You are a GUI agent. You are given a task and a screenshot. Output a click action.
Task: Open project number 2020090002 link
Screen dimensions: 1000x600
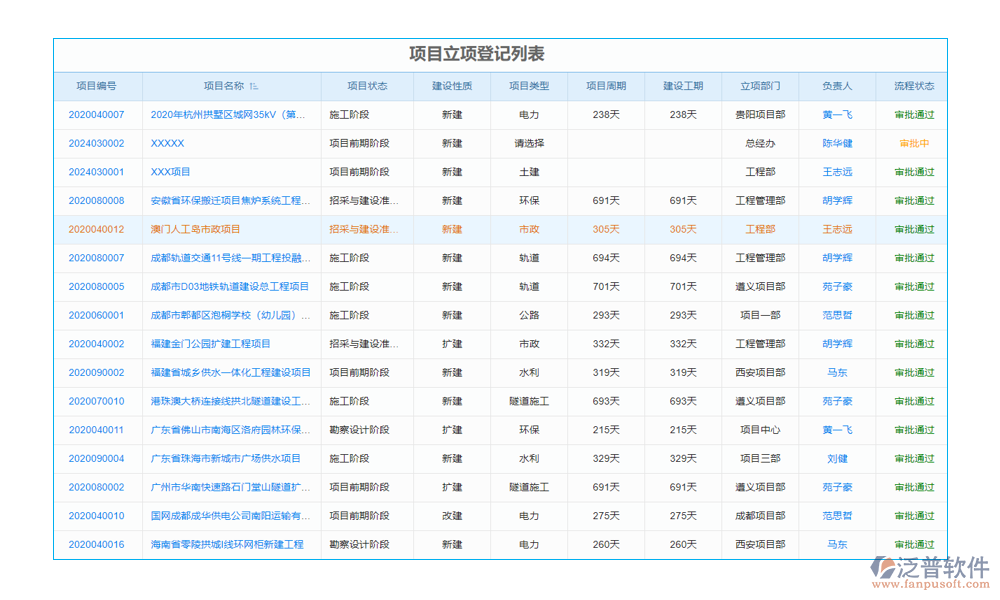(97, 373)
